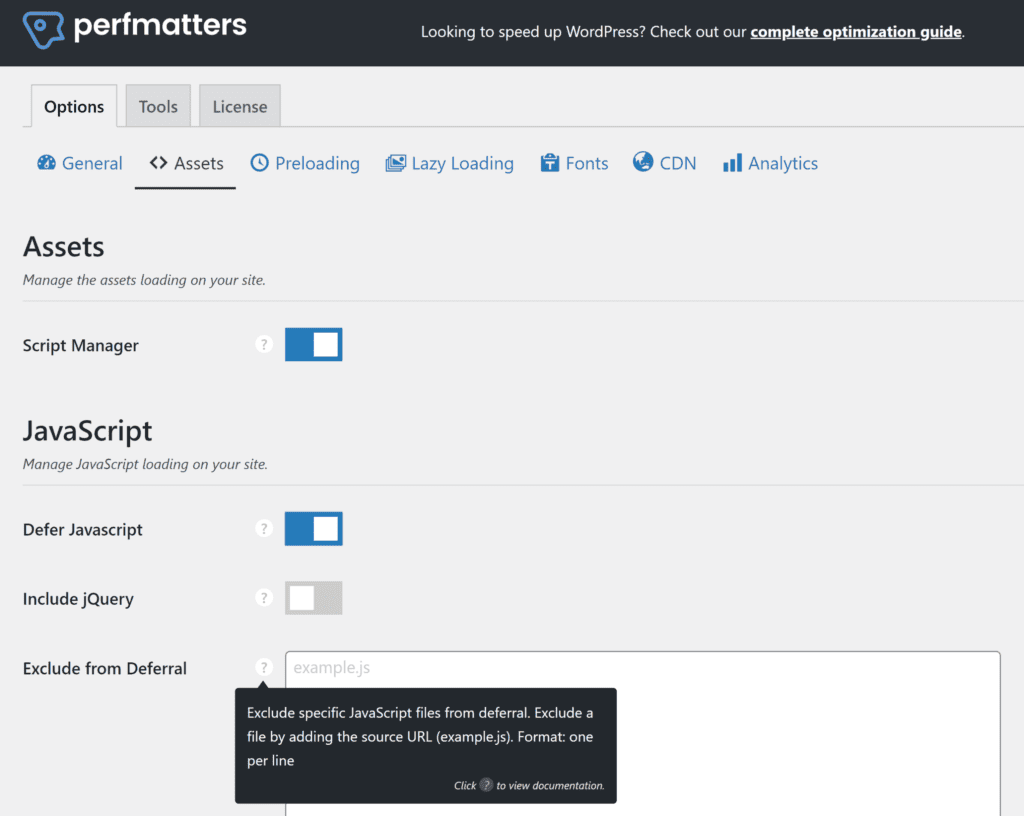Open the Fonts section
The image size is (1024, 816).
point(574,163)
